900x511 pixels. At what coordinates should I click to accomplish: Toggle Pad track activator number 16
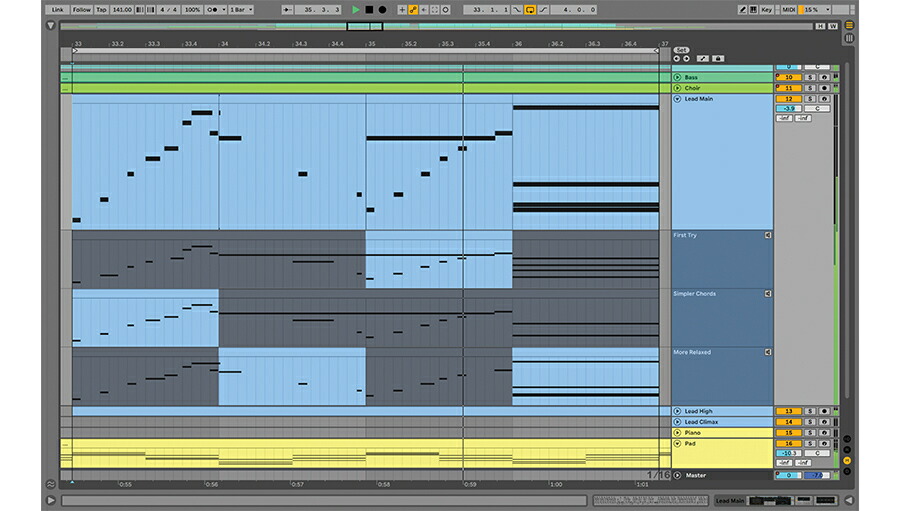tap(789, 443)
